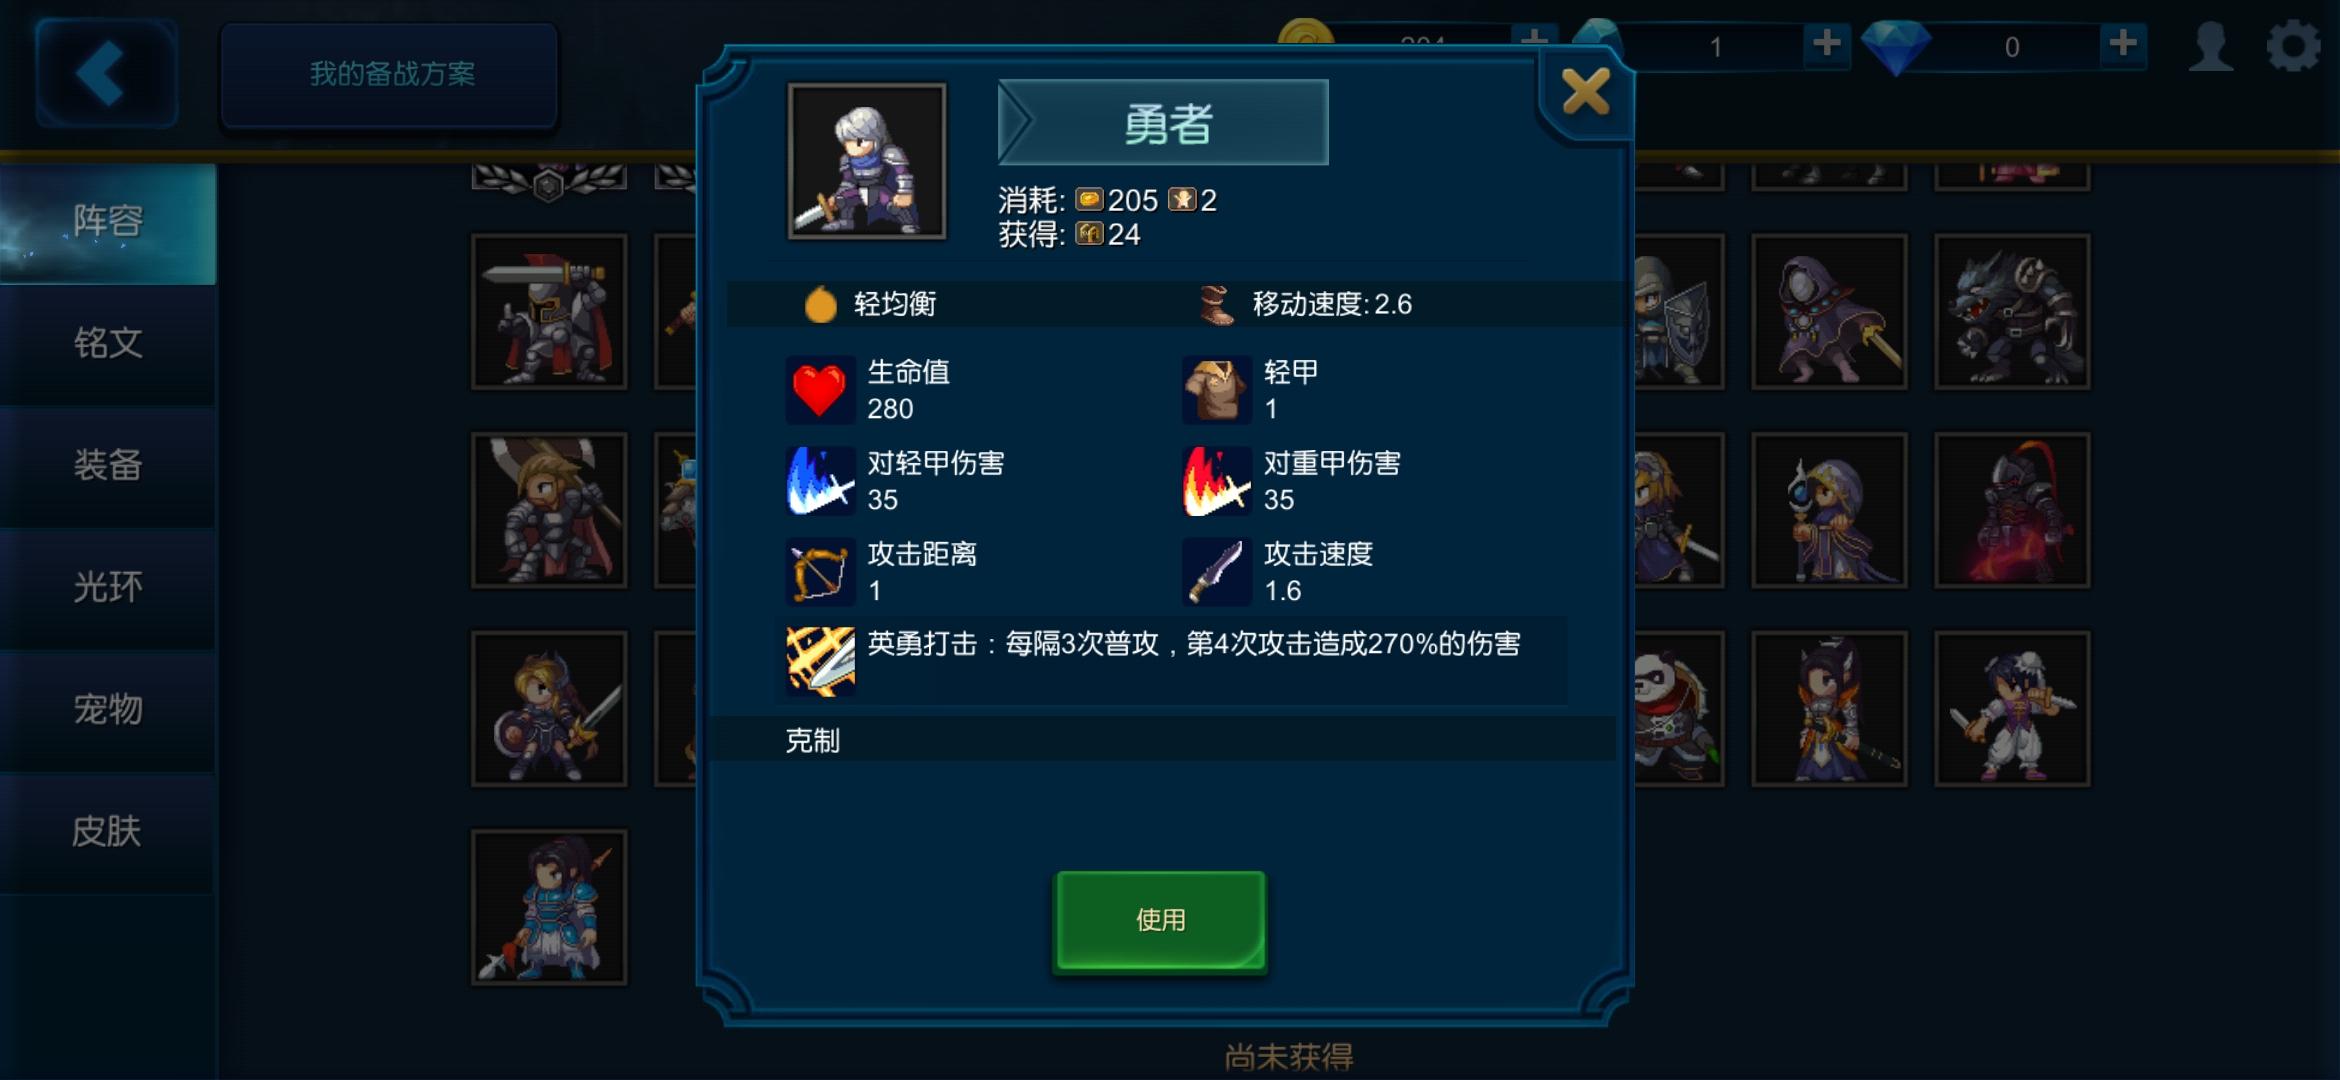Select the werewolf hero portrait
Image resolution: width=2340 pixels, height=1080 pixels.
(x=2012, y=312)
